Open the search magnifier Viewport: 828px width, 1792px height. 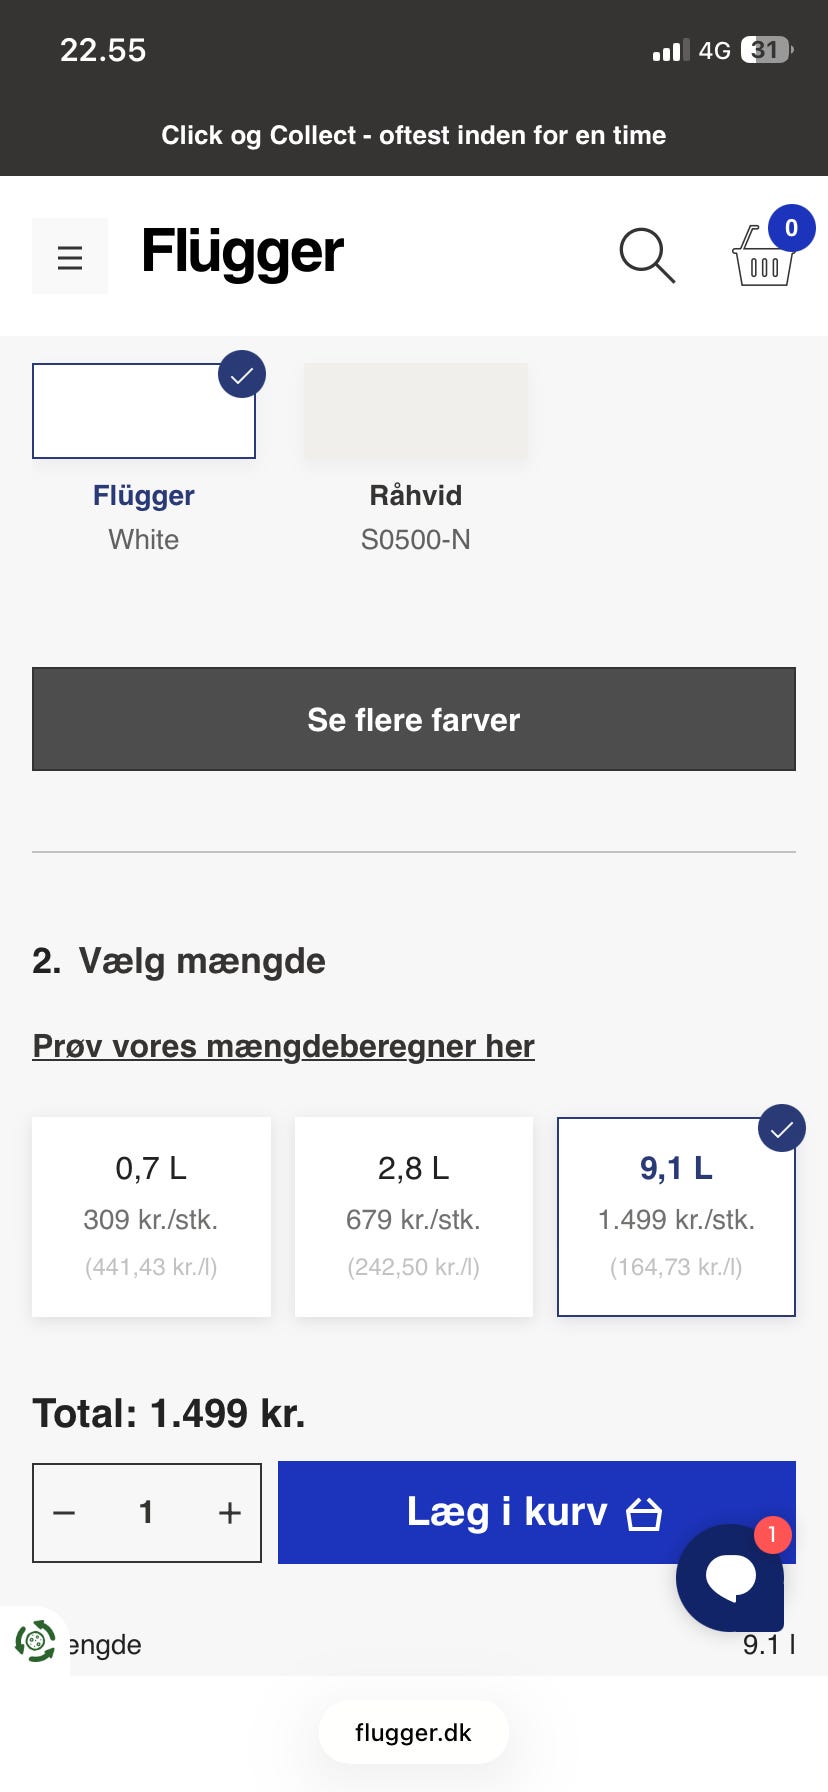647,256
